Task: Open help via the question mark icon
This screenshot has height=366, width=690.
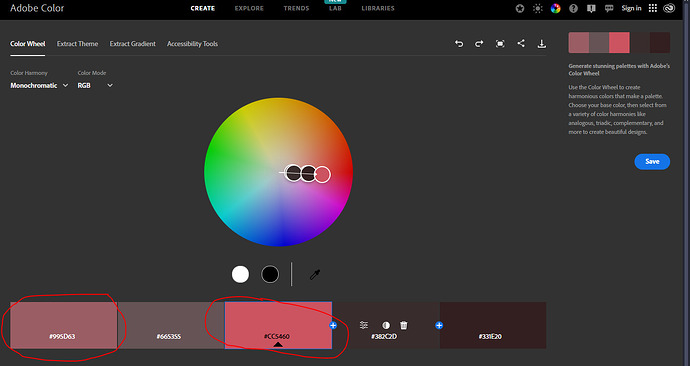Action: 573,8
